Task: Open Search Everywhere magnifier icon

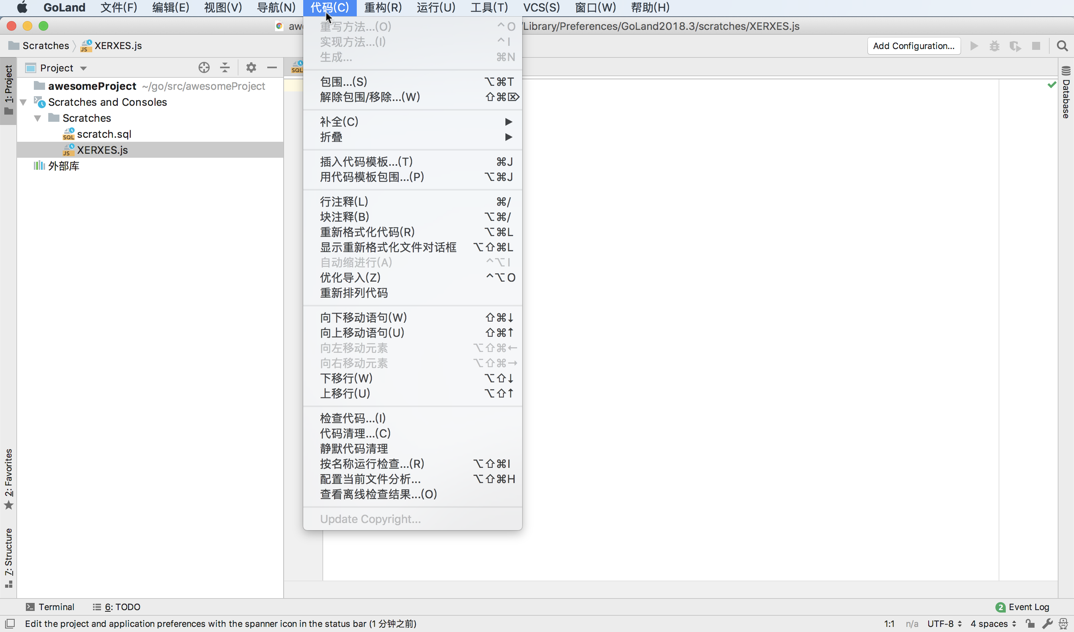Action: point(1062,46)
